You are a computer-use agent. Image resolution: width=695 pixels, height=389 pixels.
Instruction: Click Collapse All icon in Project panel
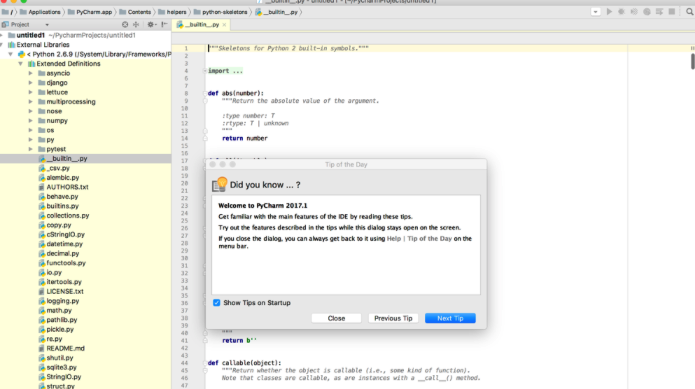click(x=136, y=24)
